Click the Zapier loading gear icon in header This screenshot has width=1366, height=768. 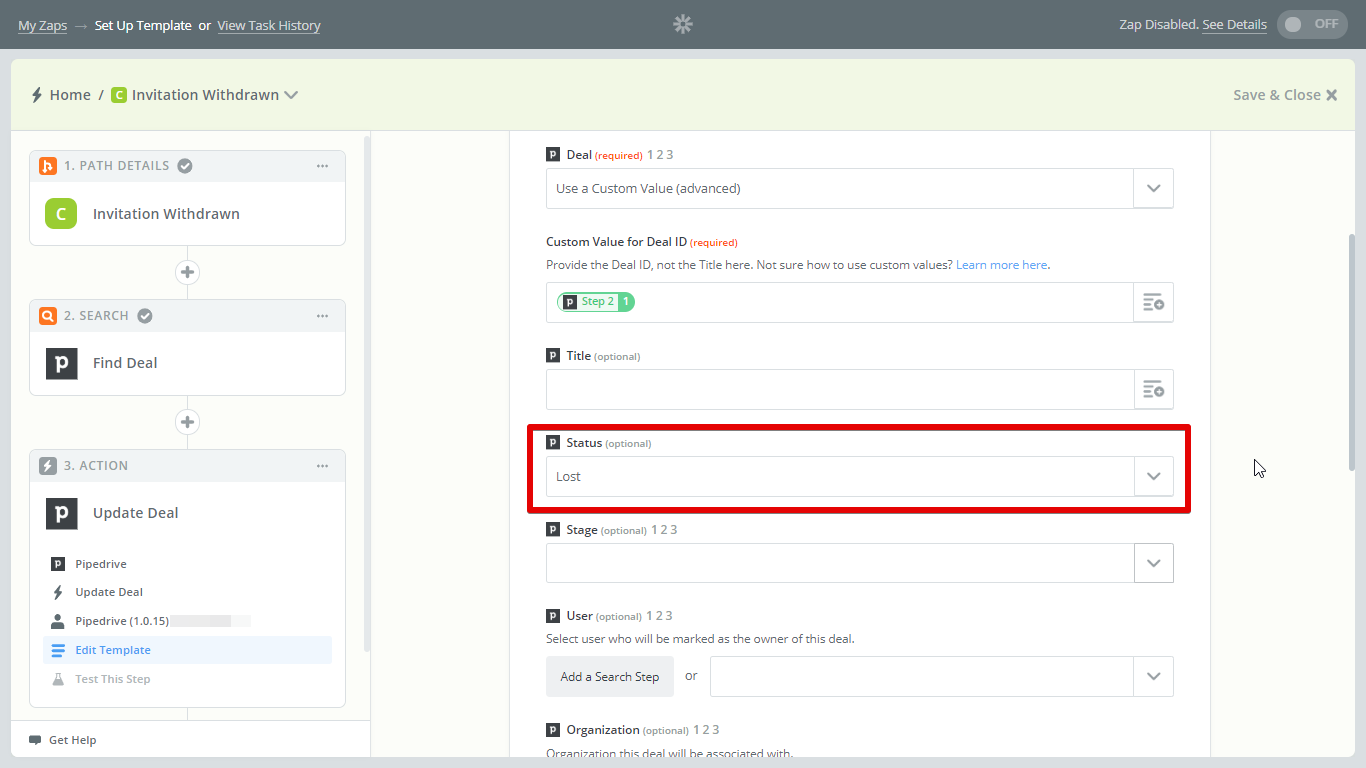coord(683,24)
